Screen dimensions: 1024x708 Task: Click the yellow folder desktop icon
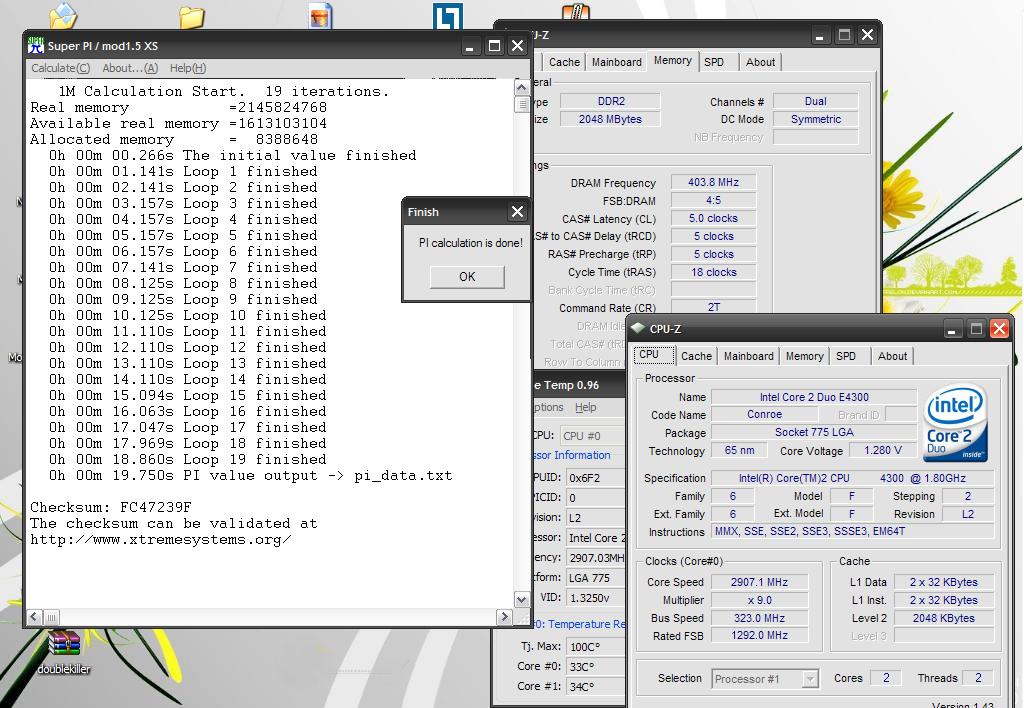point(191,17)
